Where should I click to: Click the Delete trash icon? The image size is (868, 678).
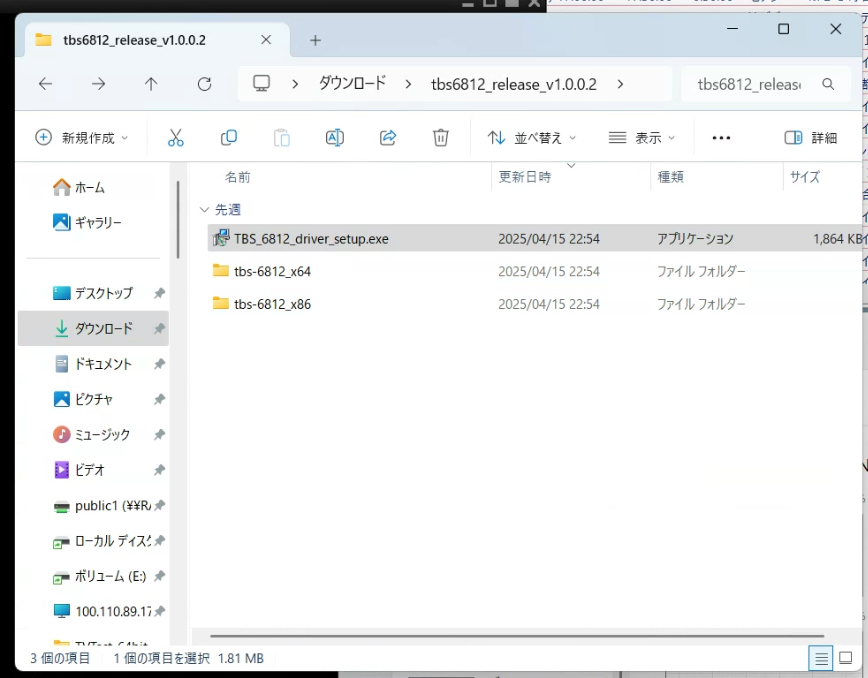pos(440,137)
